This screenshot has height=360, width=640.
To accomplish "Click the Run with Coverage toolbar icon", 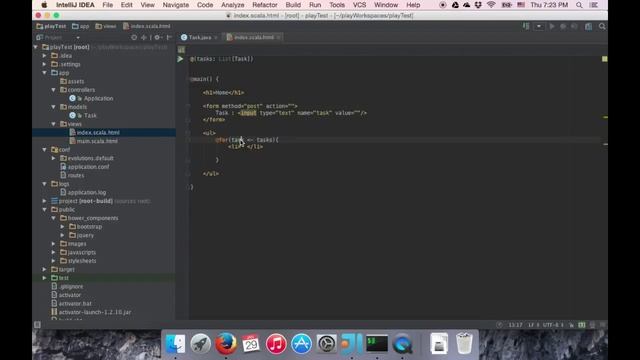I will tap(574, 26).
